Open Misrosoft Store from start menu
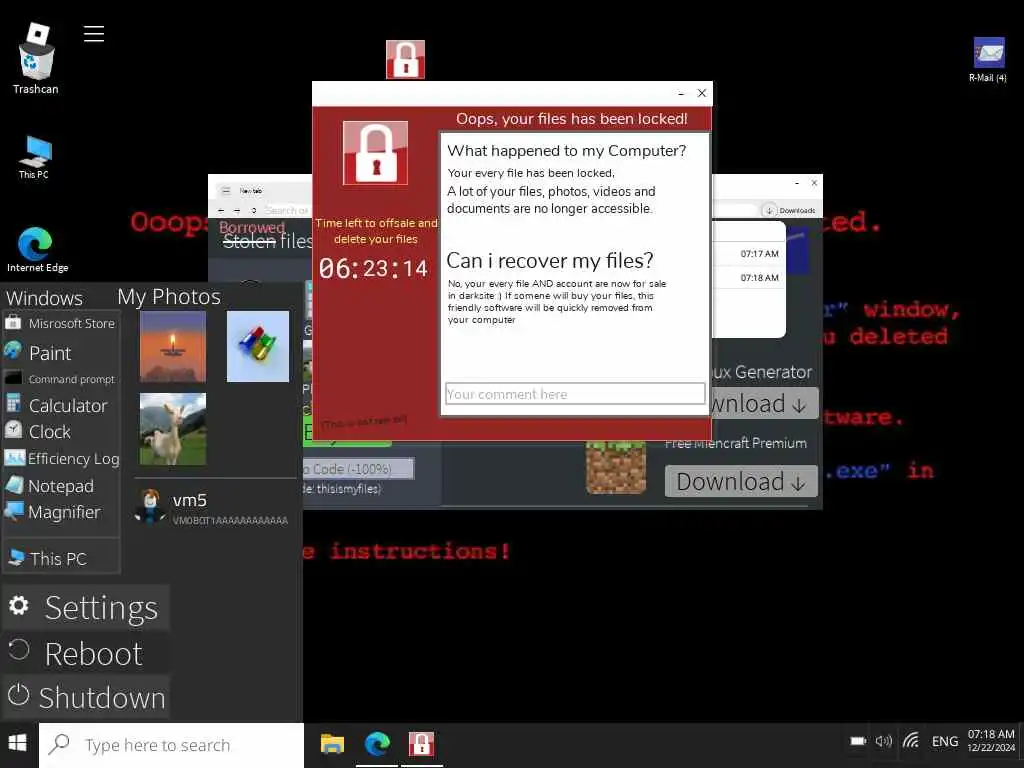This screenshot has width=1024, height=768. coord(60,323)
